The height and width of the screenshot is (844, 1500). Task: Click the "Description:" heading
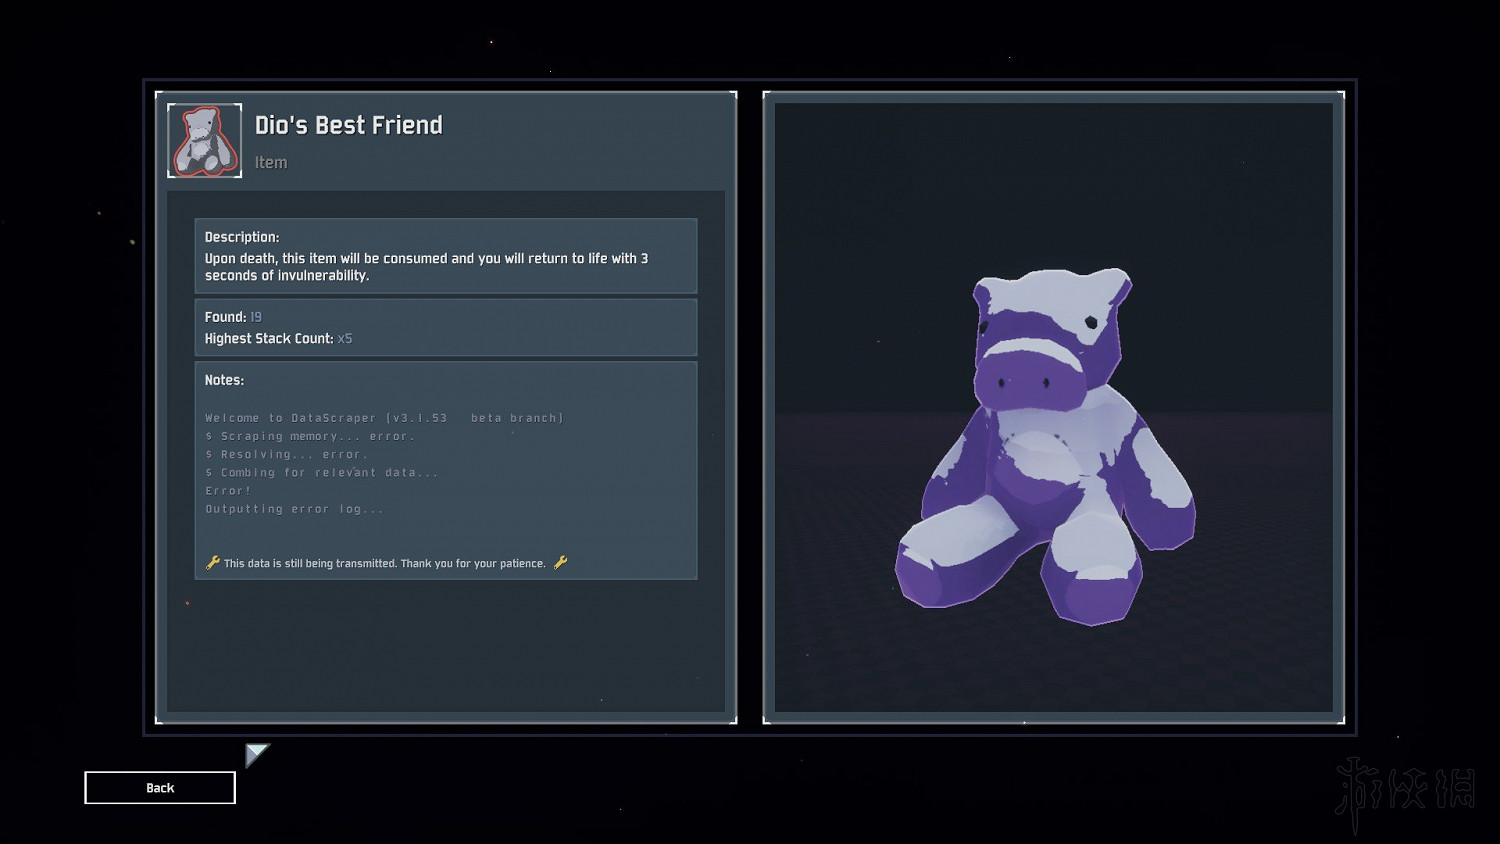pos(242,237)
